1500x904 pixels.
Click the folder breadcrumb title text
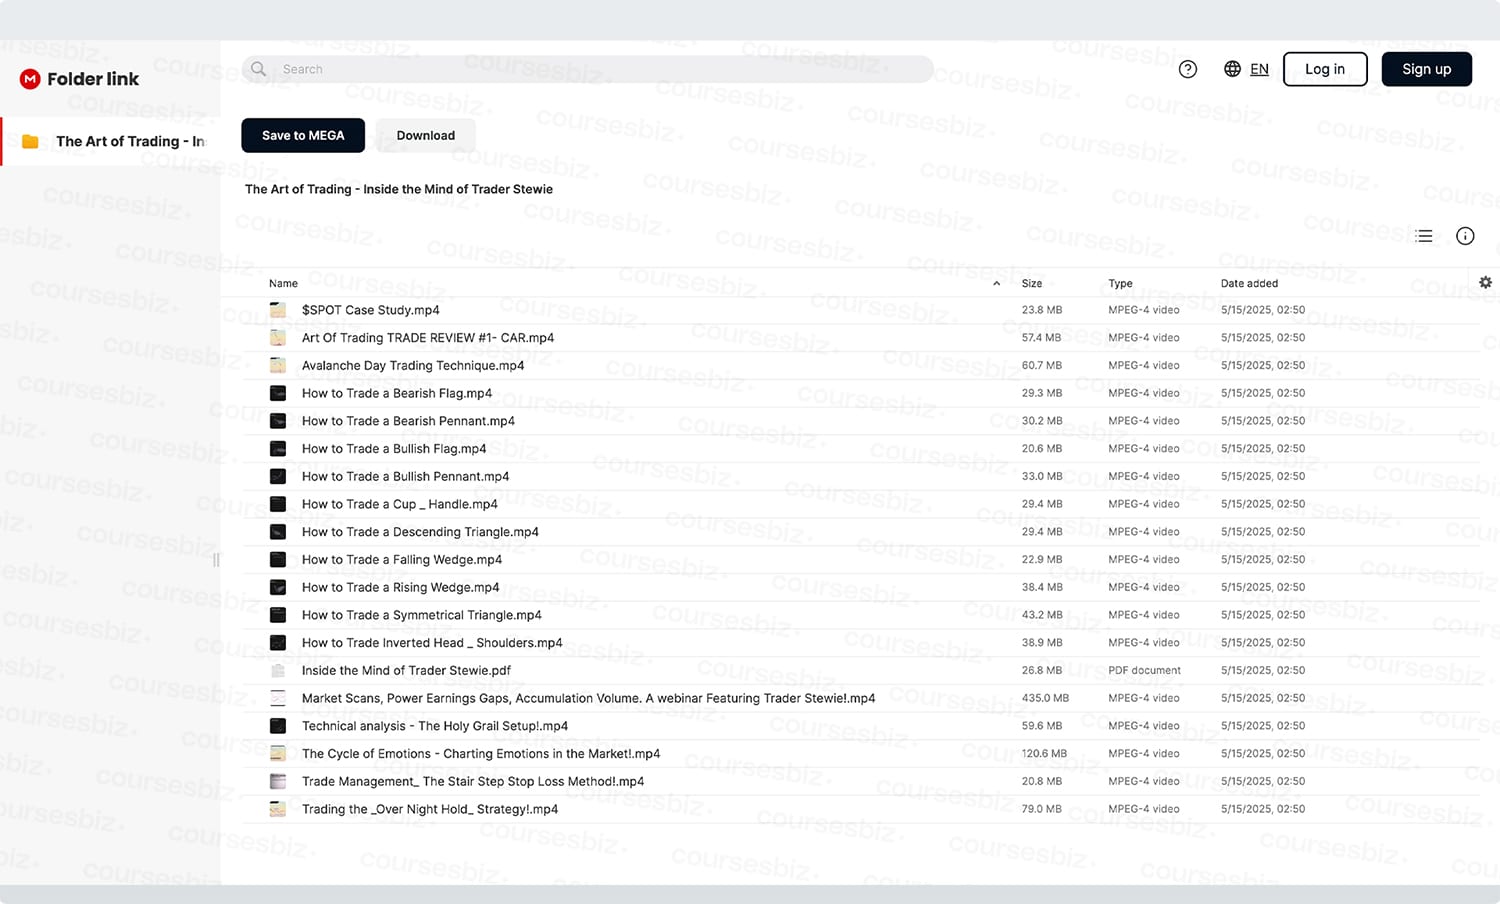point(399,189)
